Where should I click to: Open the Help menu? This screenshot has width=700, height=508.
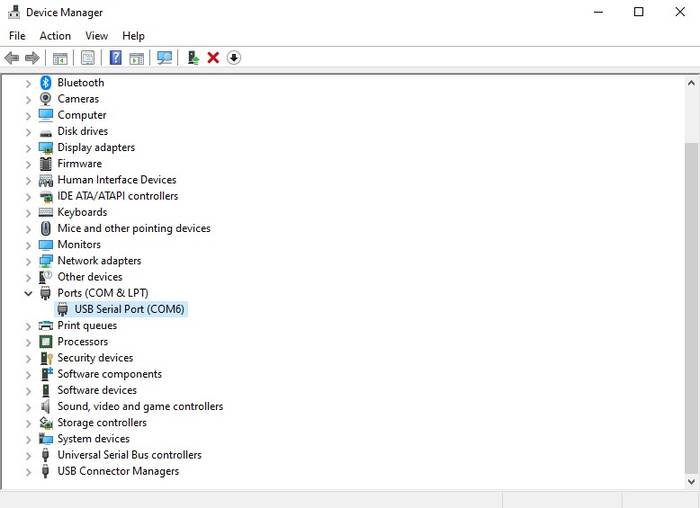pyautogui.click(x=133, y=36)
